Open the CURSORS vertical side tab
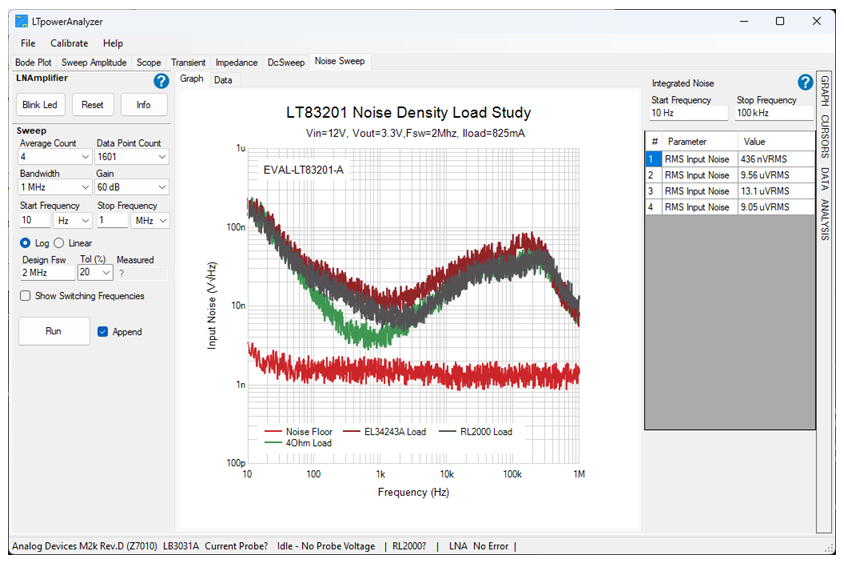844x569 pixels. pyautogui.click(x=824, y=137)
